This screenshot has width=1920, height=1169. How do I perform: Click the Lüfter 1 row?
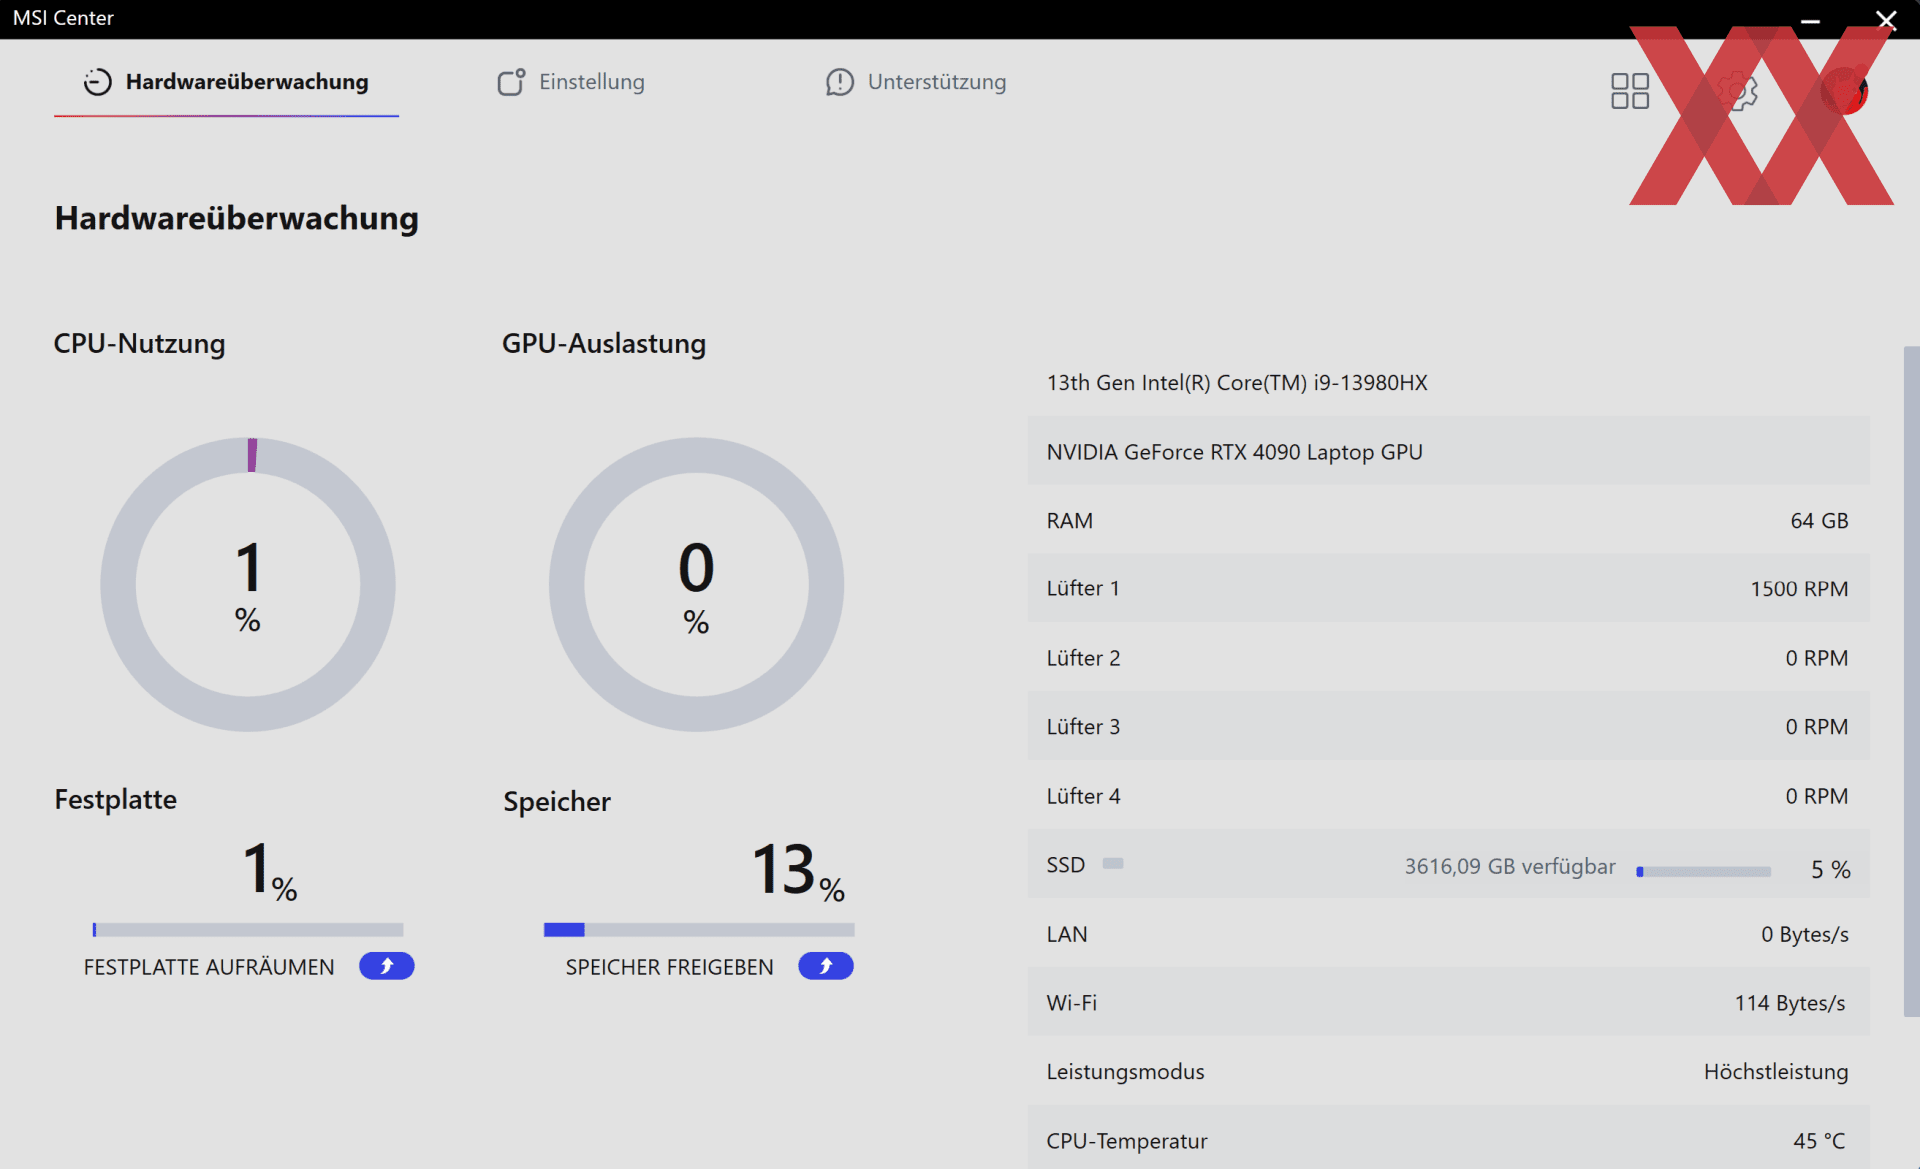pos(1448,589)
